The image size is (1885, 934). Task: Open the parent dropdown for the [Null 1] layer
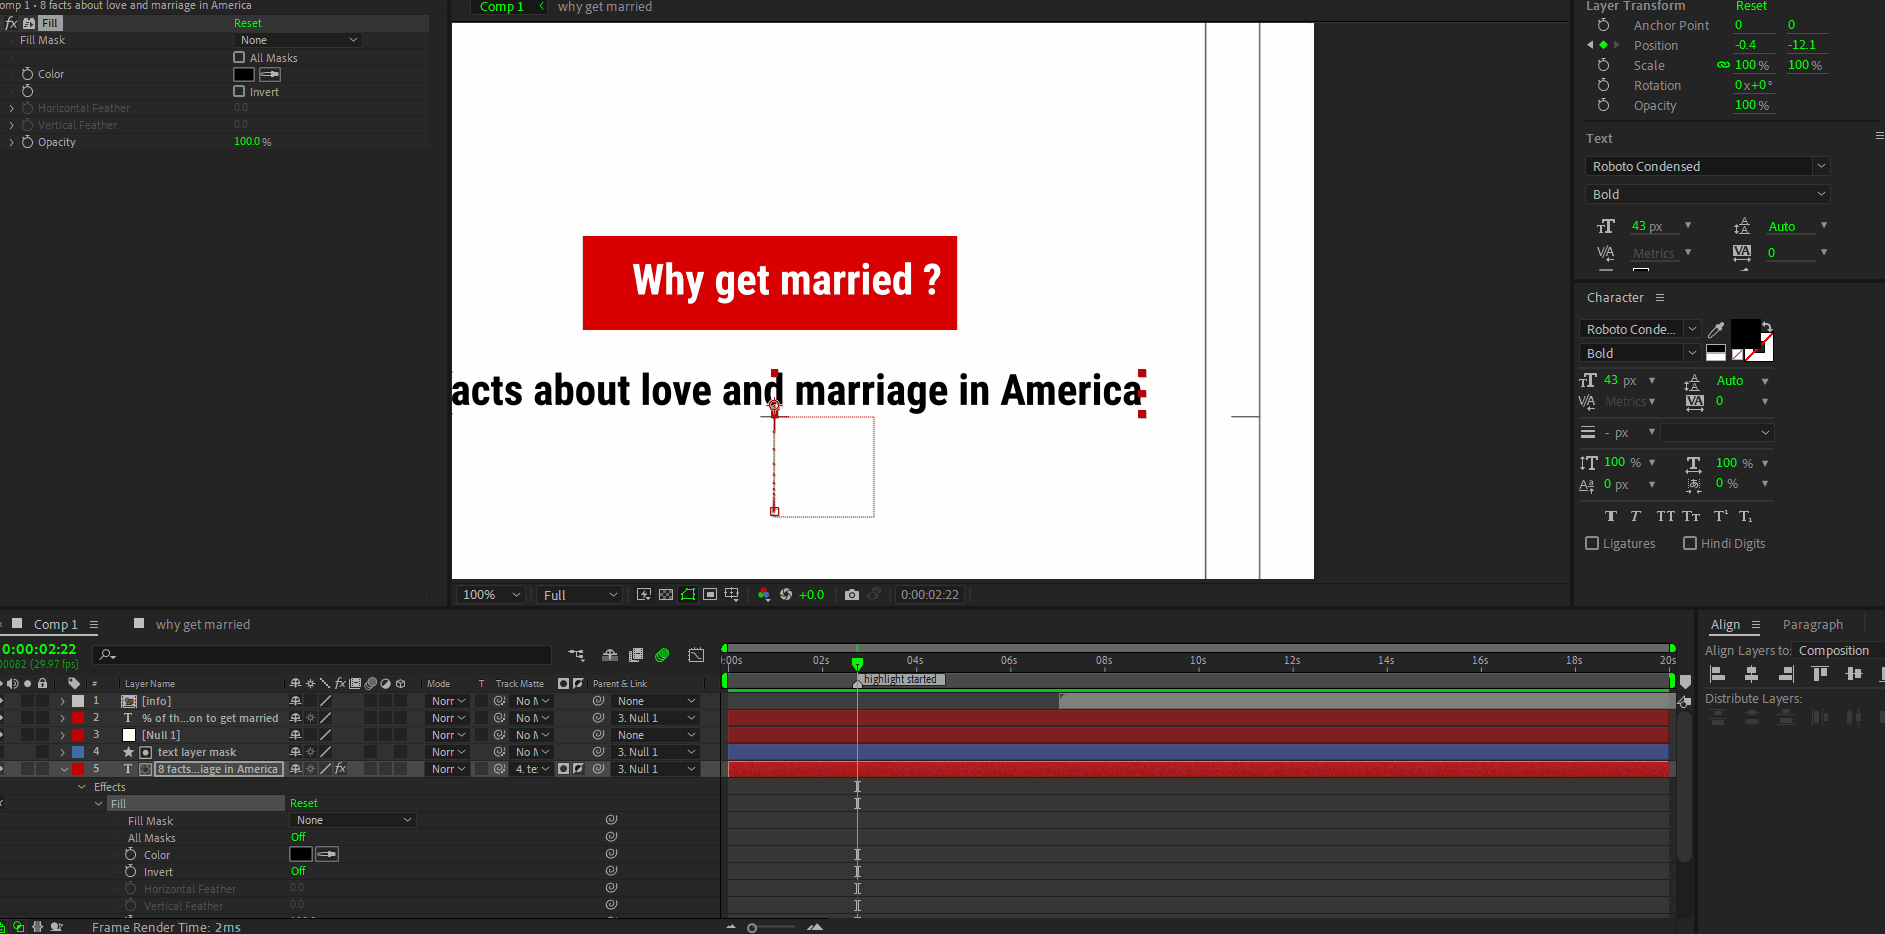pos(656,735)
